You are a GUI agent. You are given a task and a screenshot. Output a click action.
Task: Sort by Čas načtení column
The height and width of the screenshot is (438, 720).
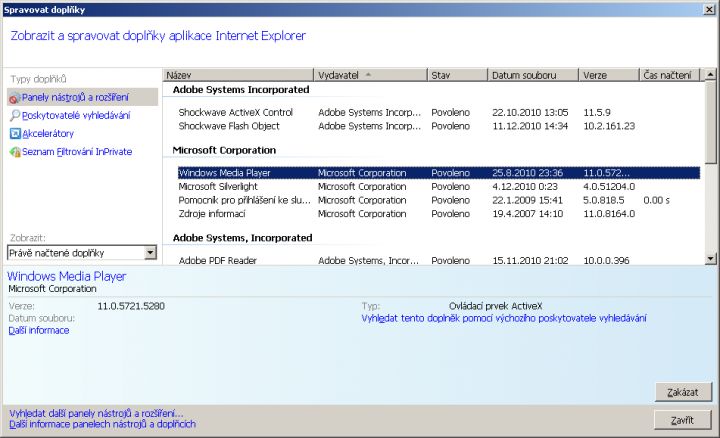pyautogui.click(x=669, y=75)
